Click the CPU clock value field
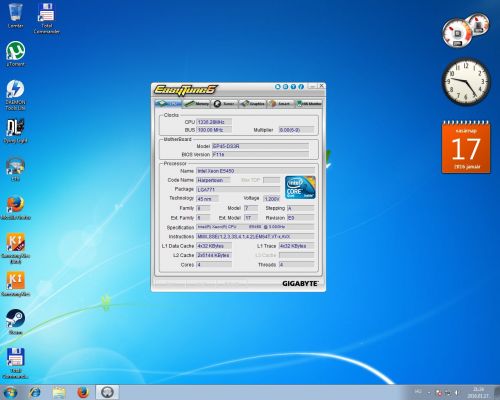The width and height of the screenshot is (500, 400). point(214,122)
